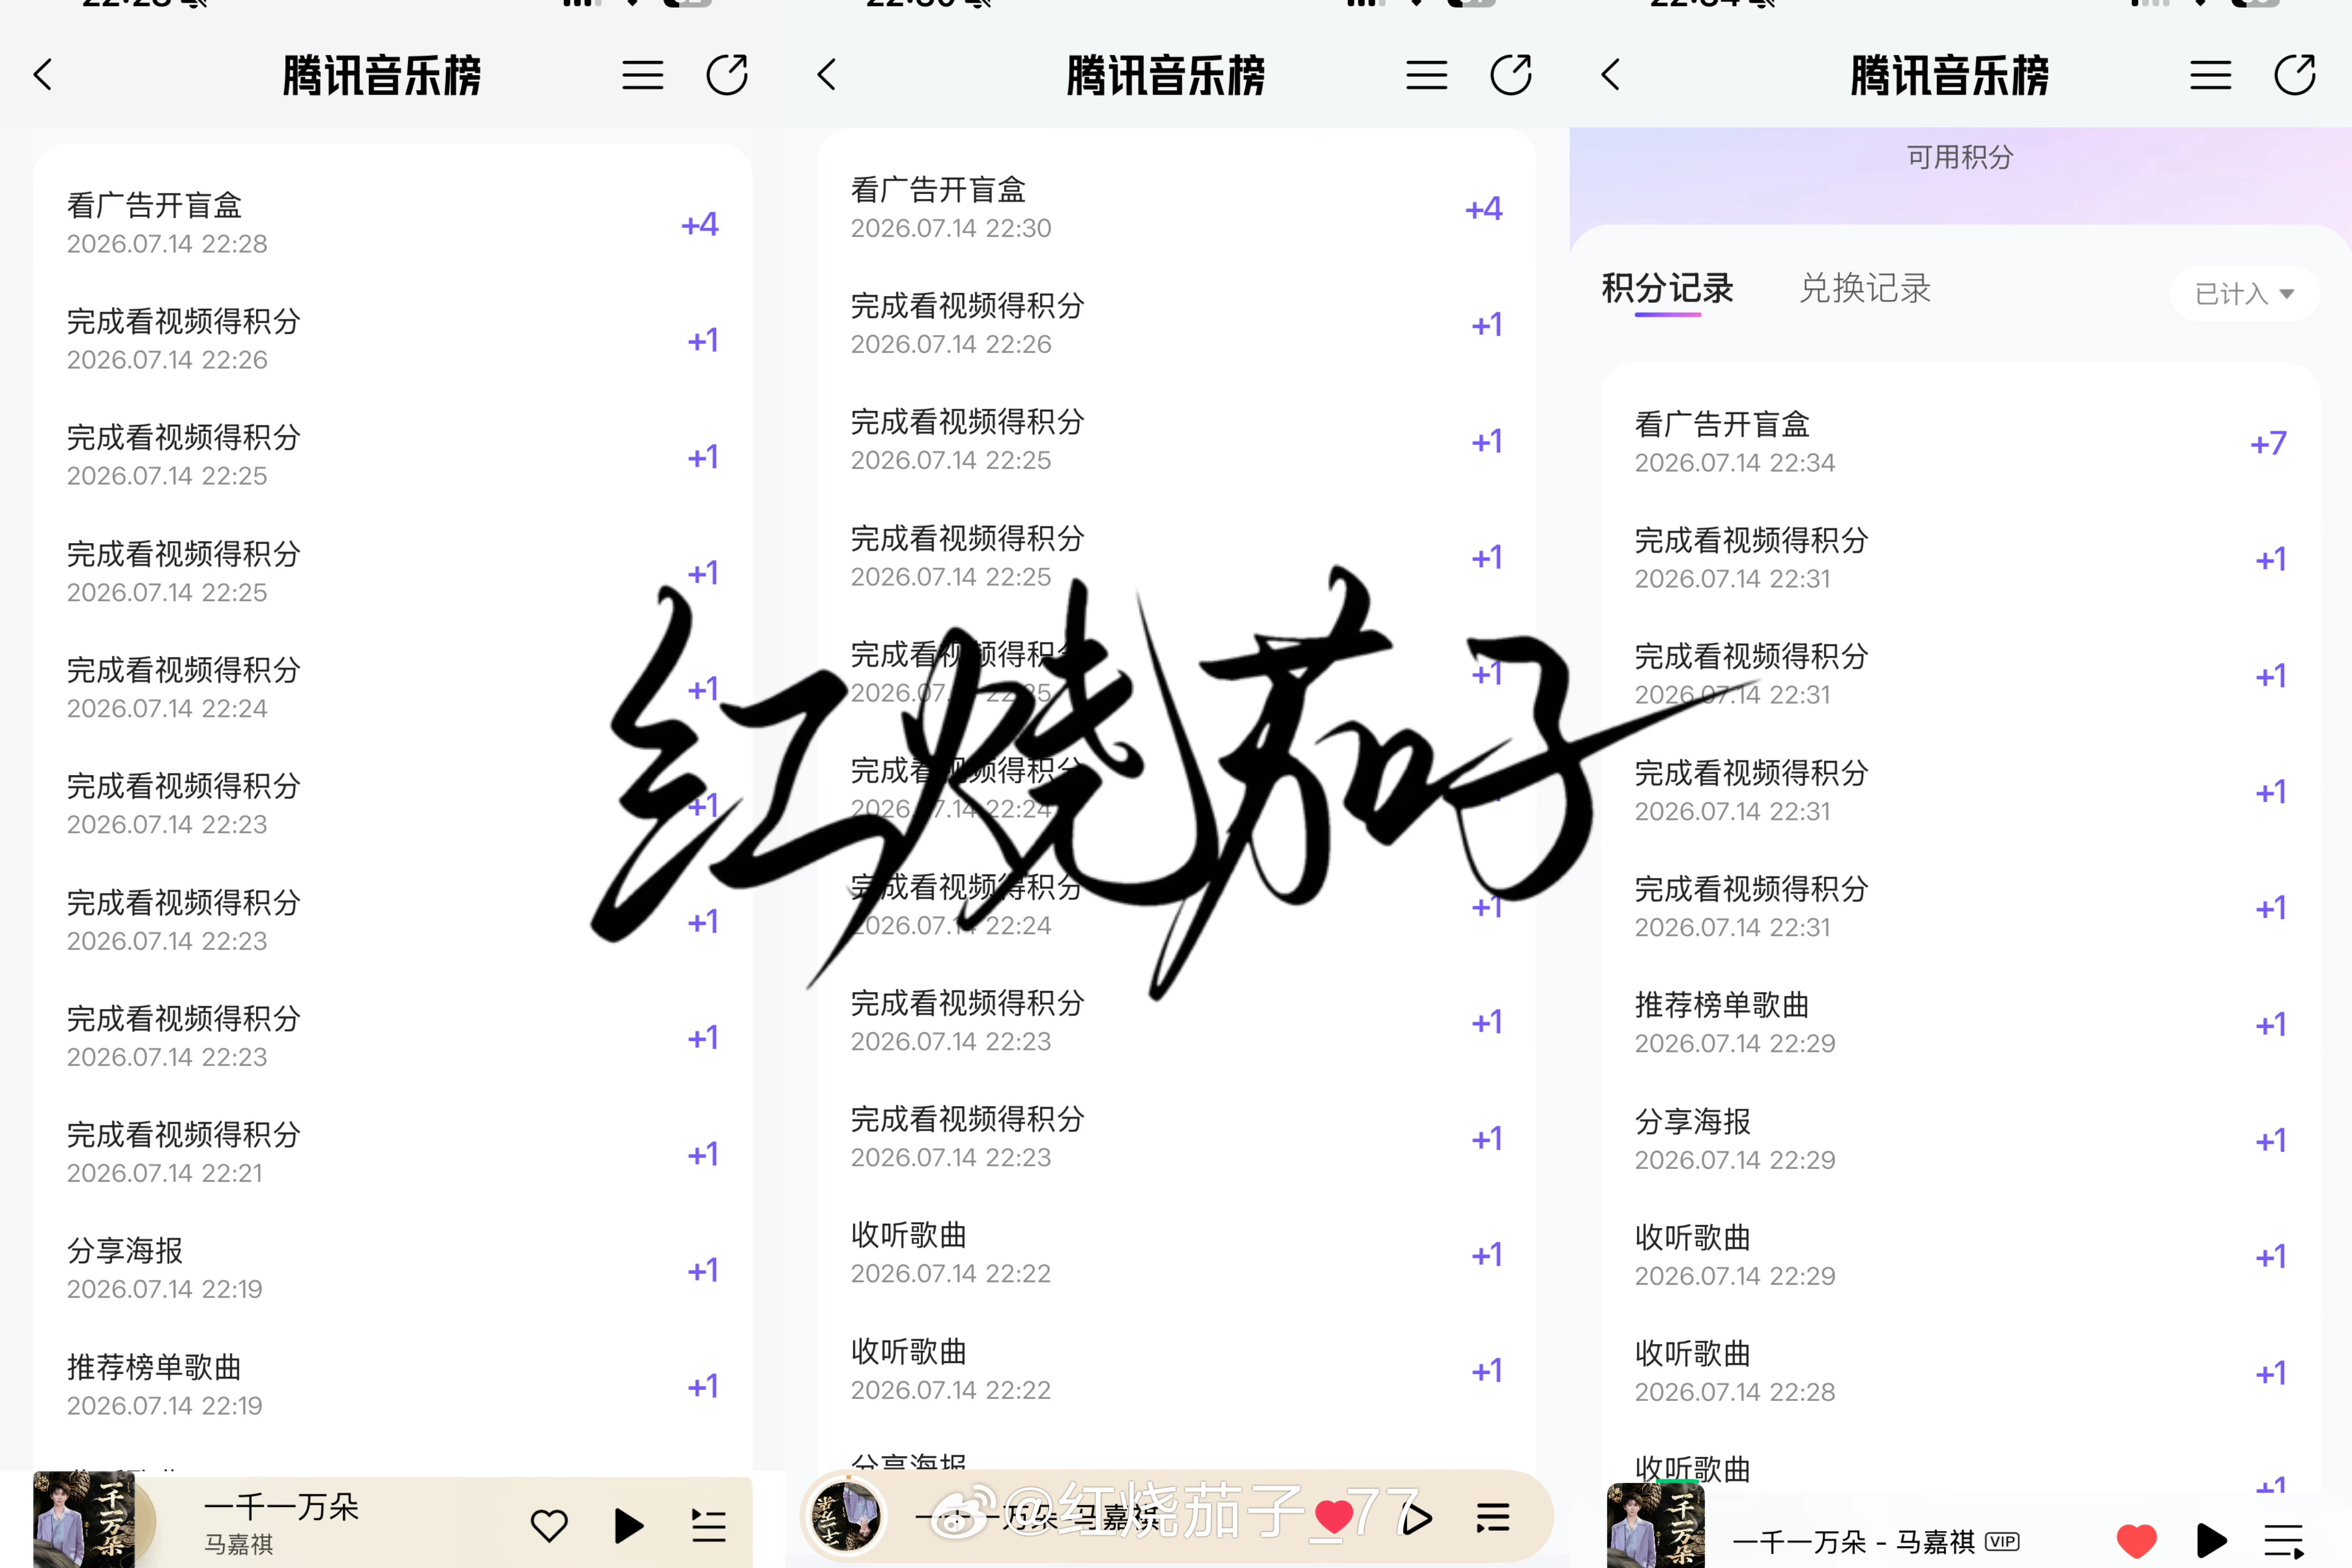The width and height of the screenshot is (2352, 1568).
Task: Tap back arrow in the right panel
Action: pyautogui.click(x=1611, y=75)
